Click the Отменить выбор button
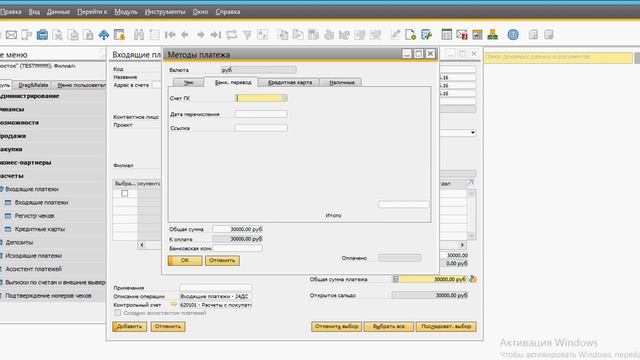 click(x=336, y=326)
